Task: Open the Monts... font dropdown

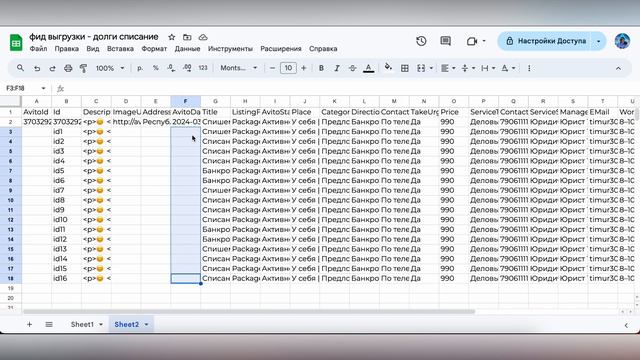Action: coord(239,68)
